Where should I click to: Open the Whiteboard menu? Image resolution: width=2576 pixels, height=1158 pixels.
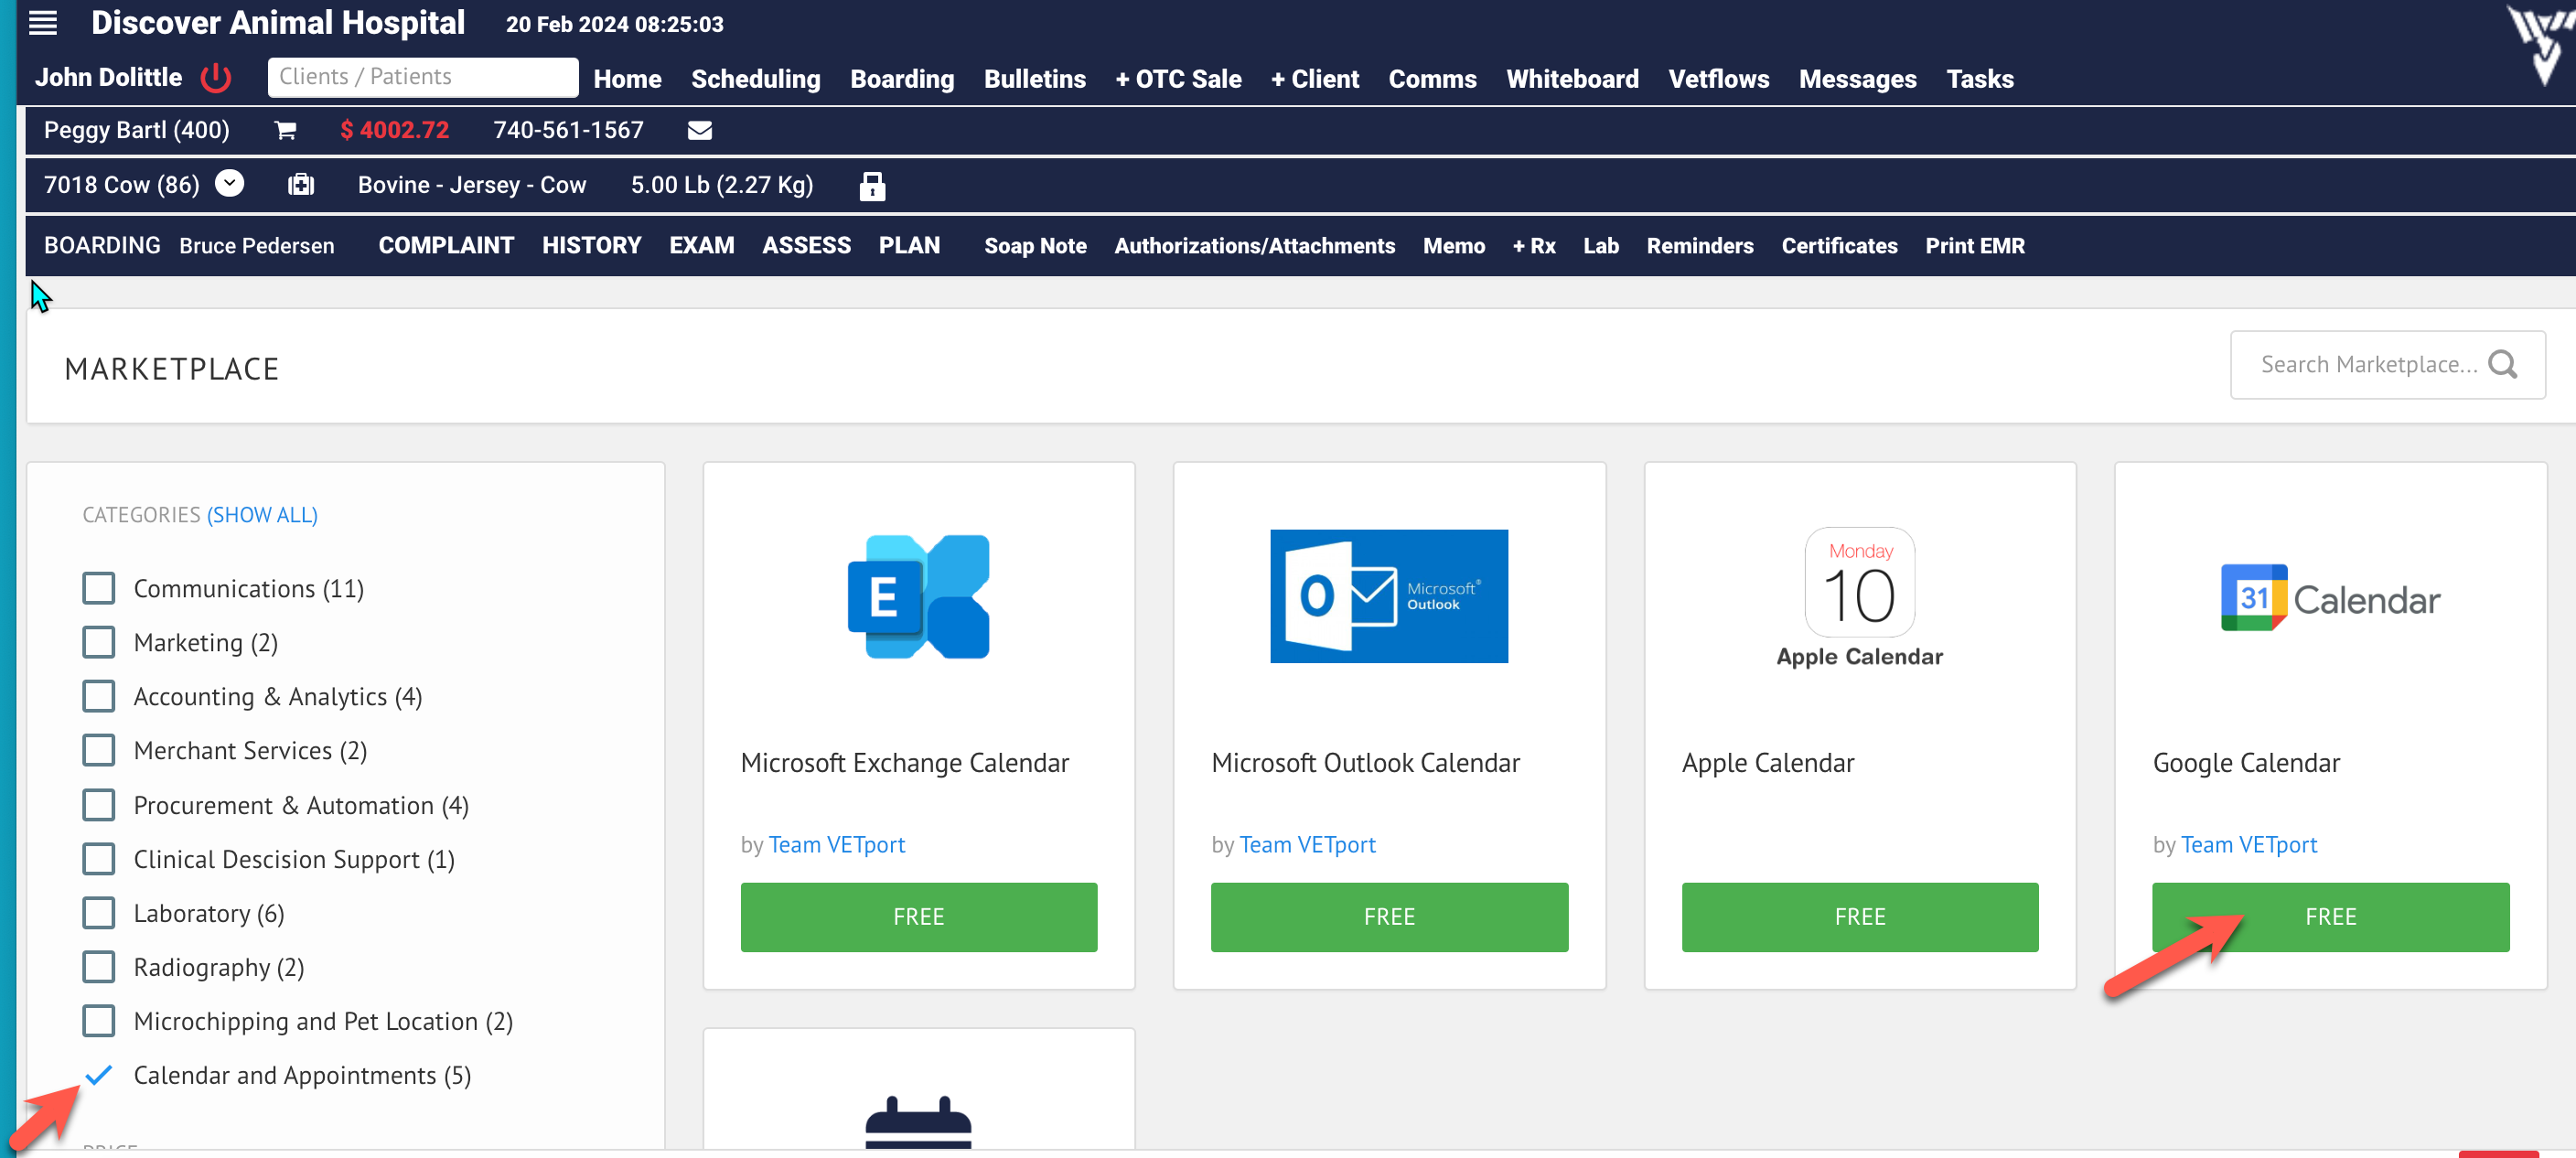(1572, 79)
